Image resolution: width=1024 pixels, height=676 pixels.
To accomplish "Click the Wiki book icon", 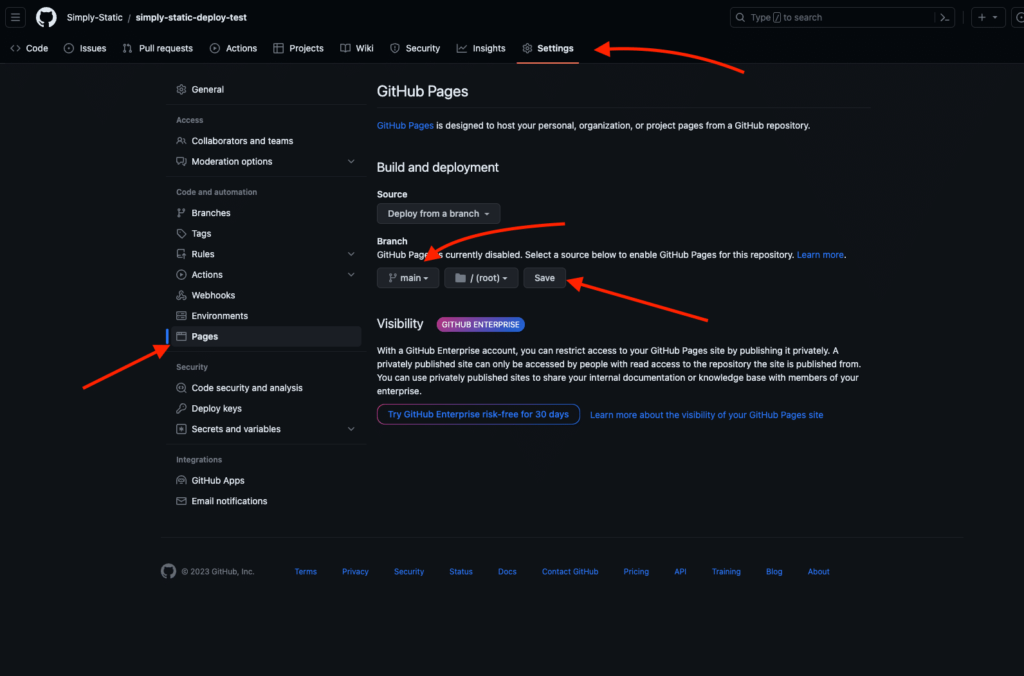I will pos(345,48).
